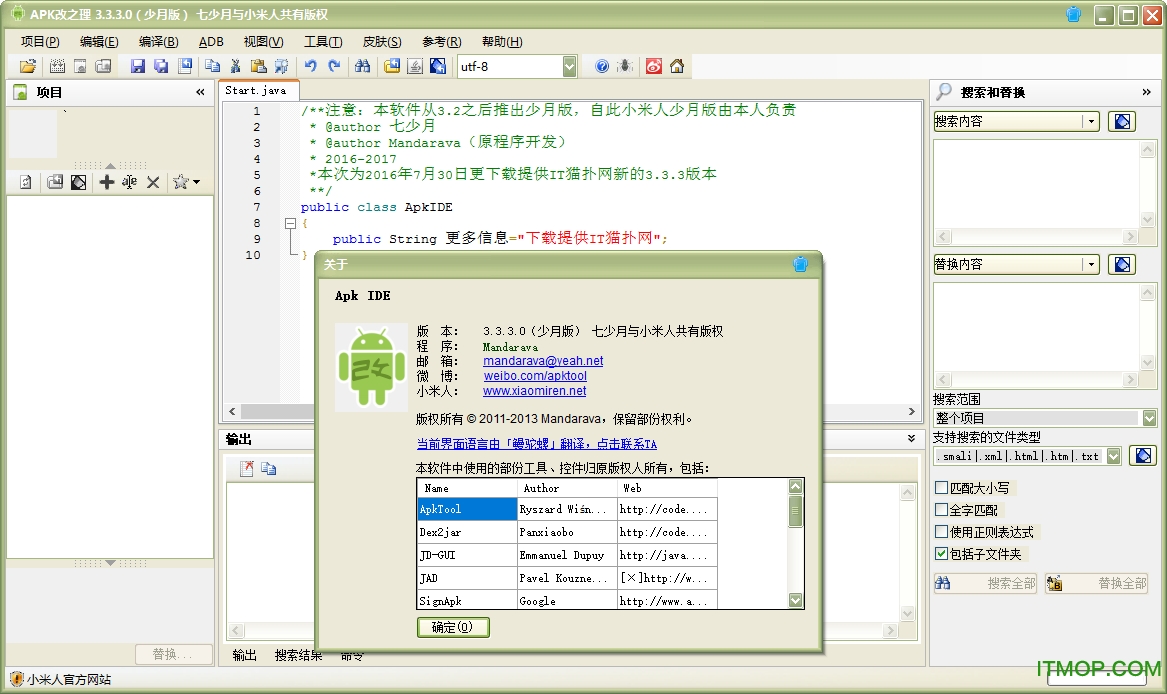This screenshot has width=1167, height=694.
Task: Uncheck the 包括子文件夹 checkbox
Action: pos(941,554)
